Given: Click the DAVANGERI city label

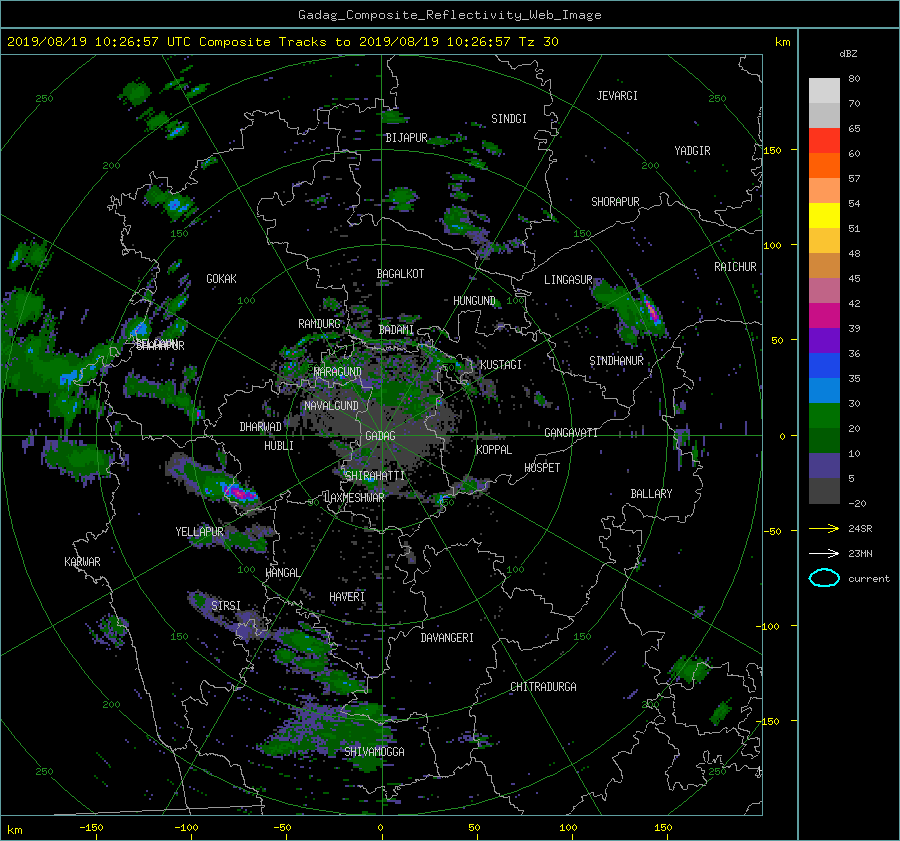Looking at the screenshot, I should pyautogui.click(x=447, y=638).
